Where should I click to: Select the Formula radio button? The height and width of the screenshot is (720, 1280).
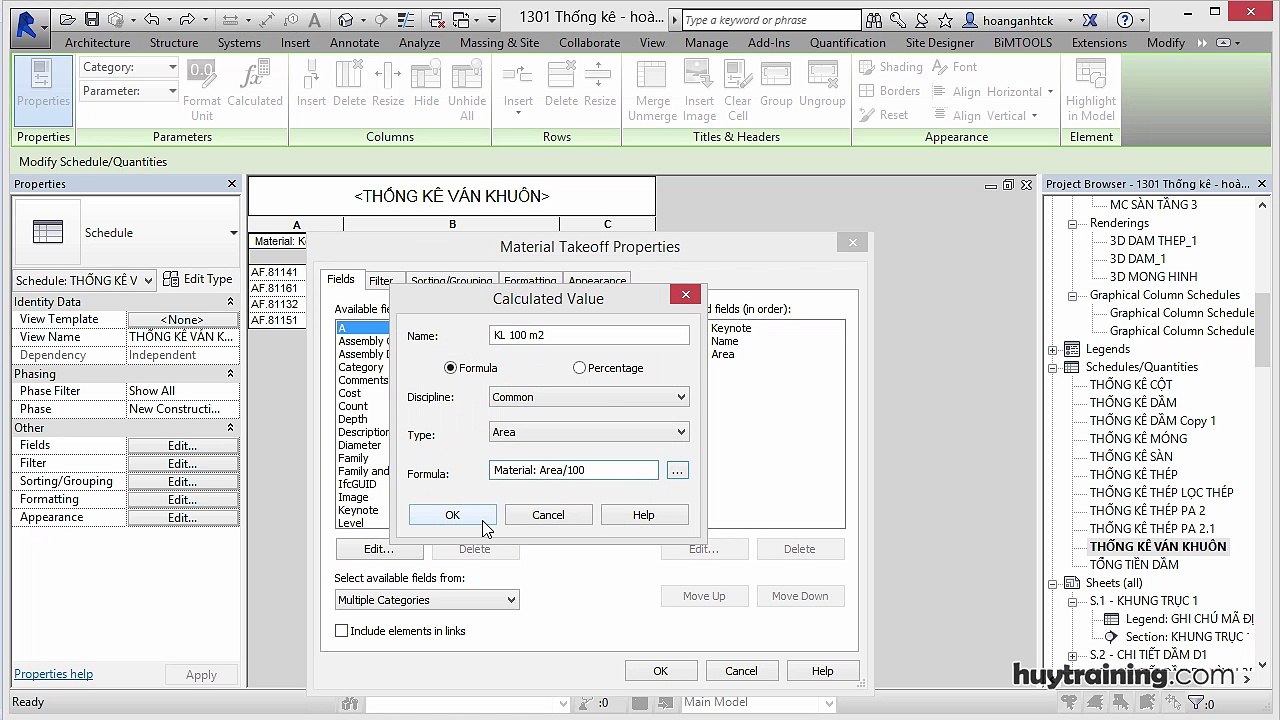450,368
